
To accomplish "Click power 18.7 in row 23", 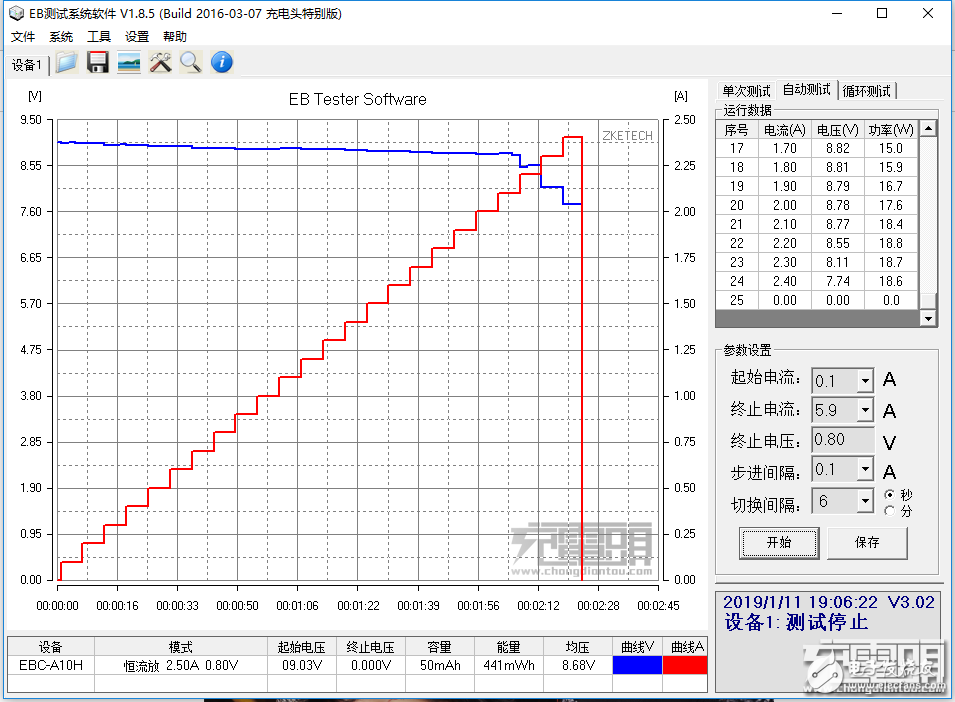I will (890, 262).
